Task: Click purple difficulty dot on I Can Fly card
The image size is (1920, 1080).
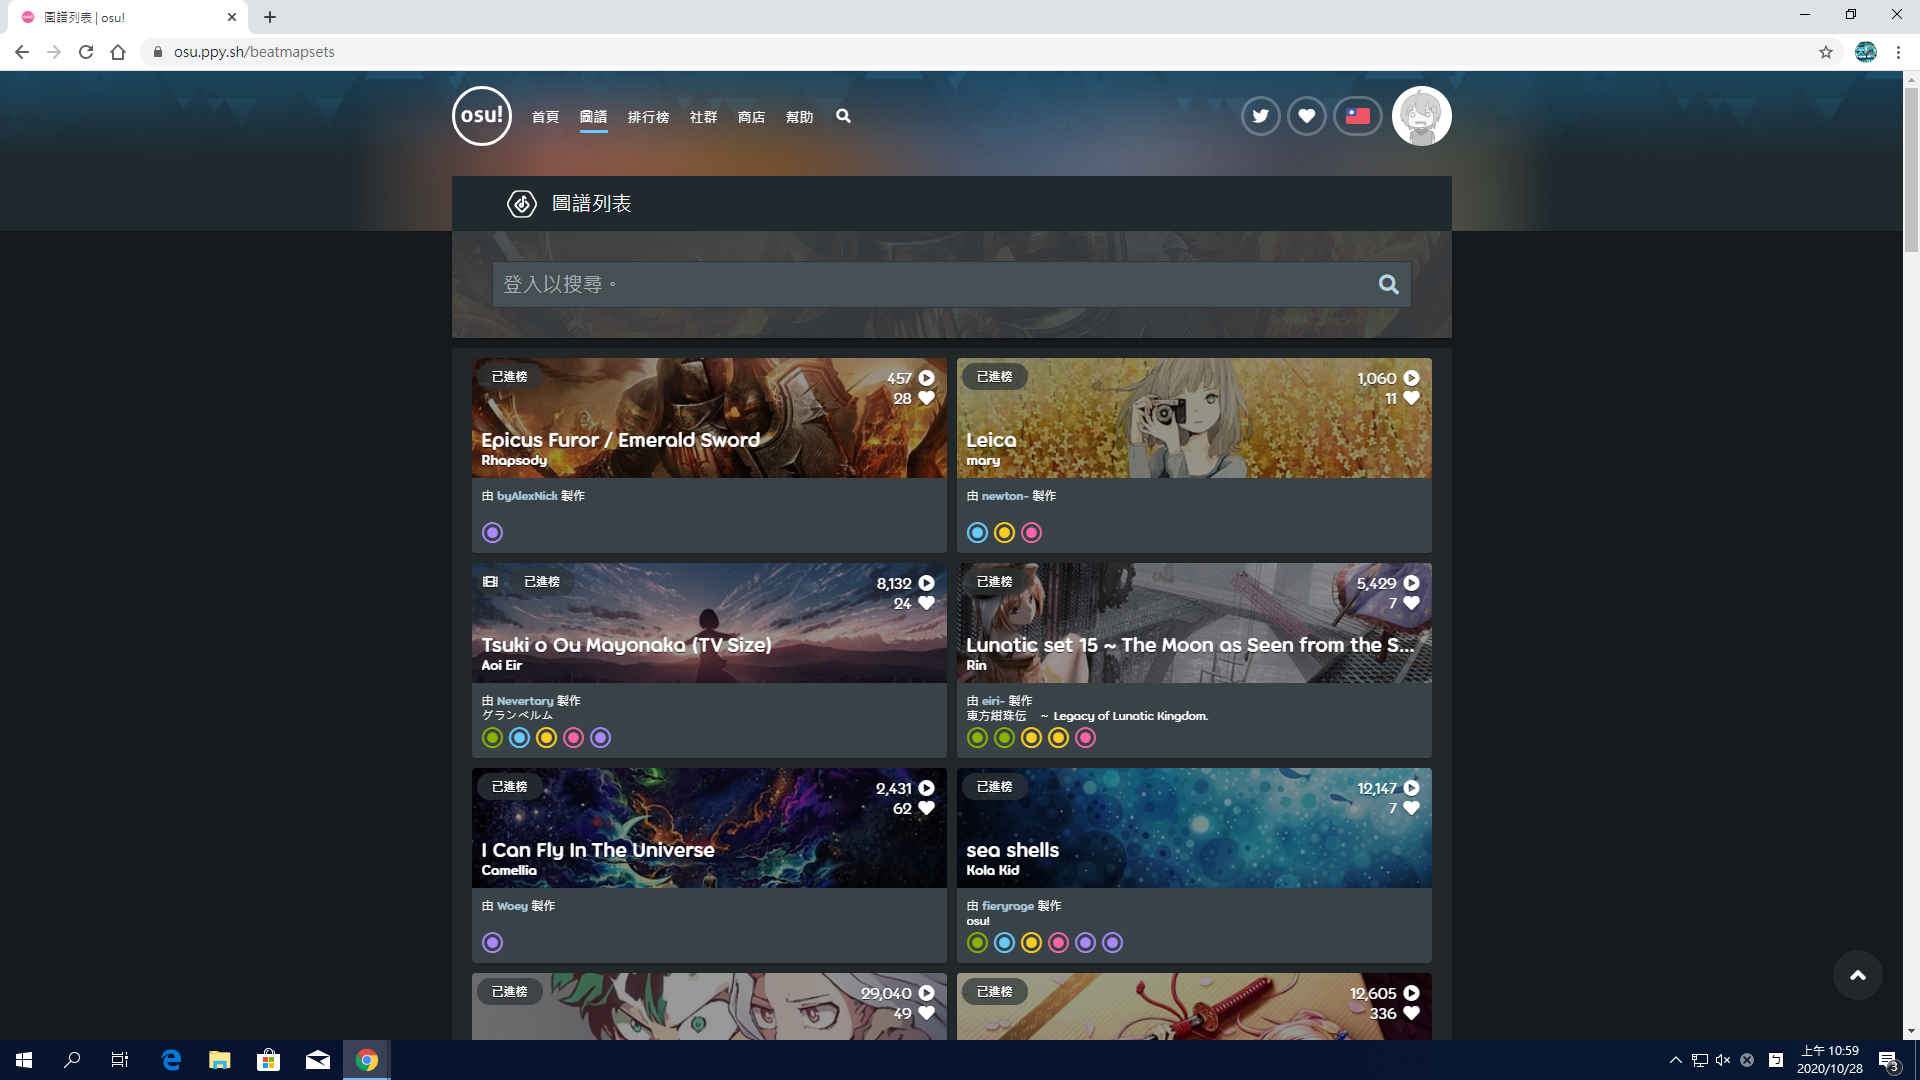Action: 492,943
